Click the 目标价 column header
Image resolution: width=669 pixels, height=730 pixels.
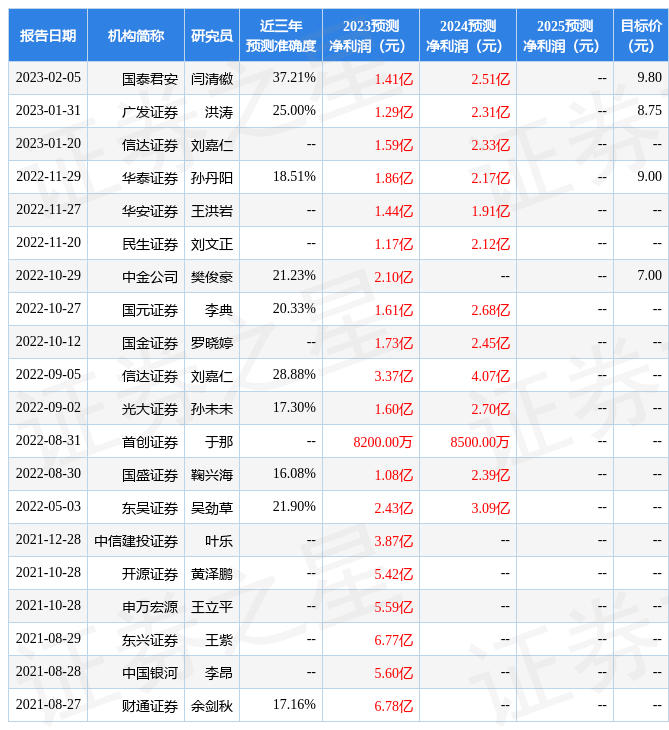coord(641,36)
